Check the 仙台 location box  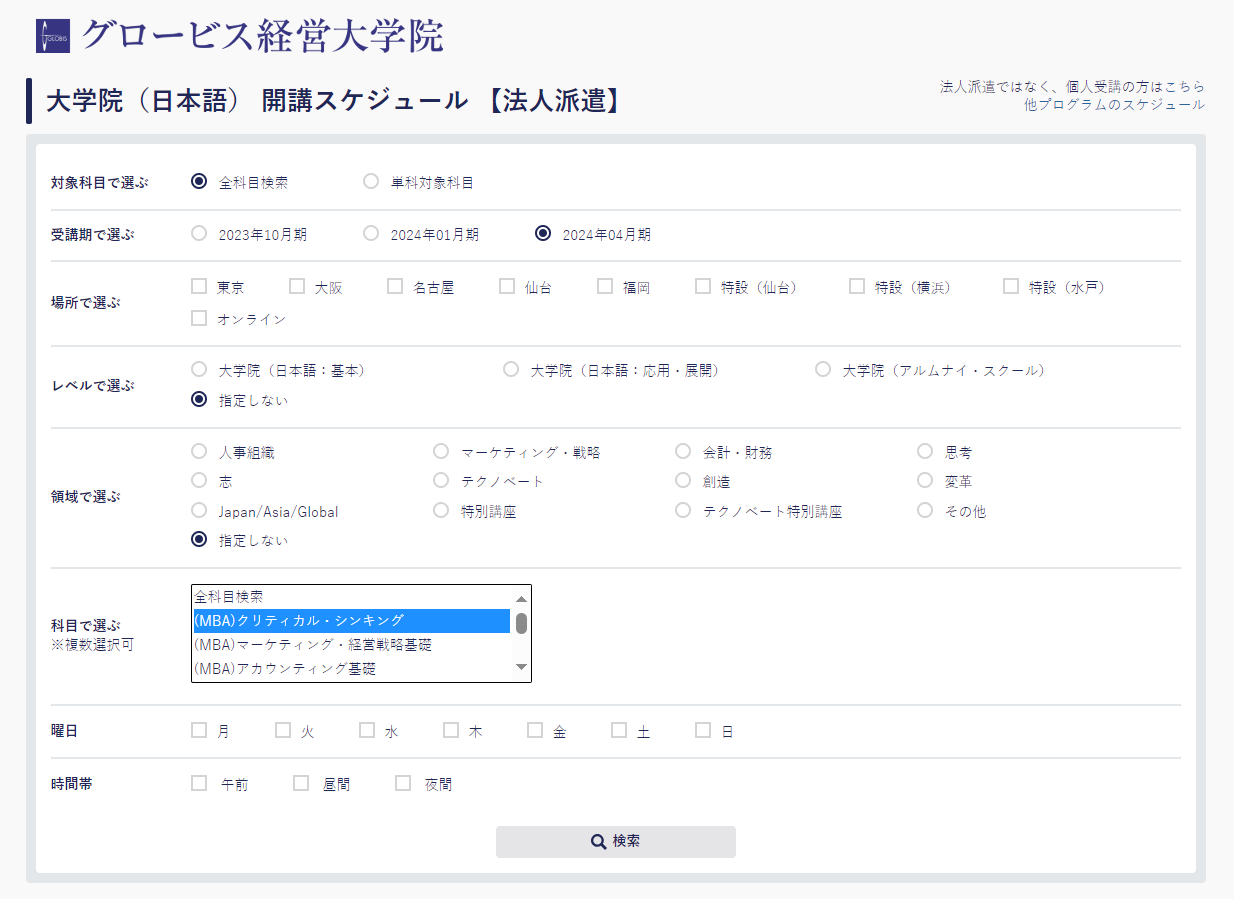coord(507,286)
